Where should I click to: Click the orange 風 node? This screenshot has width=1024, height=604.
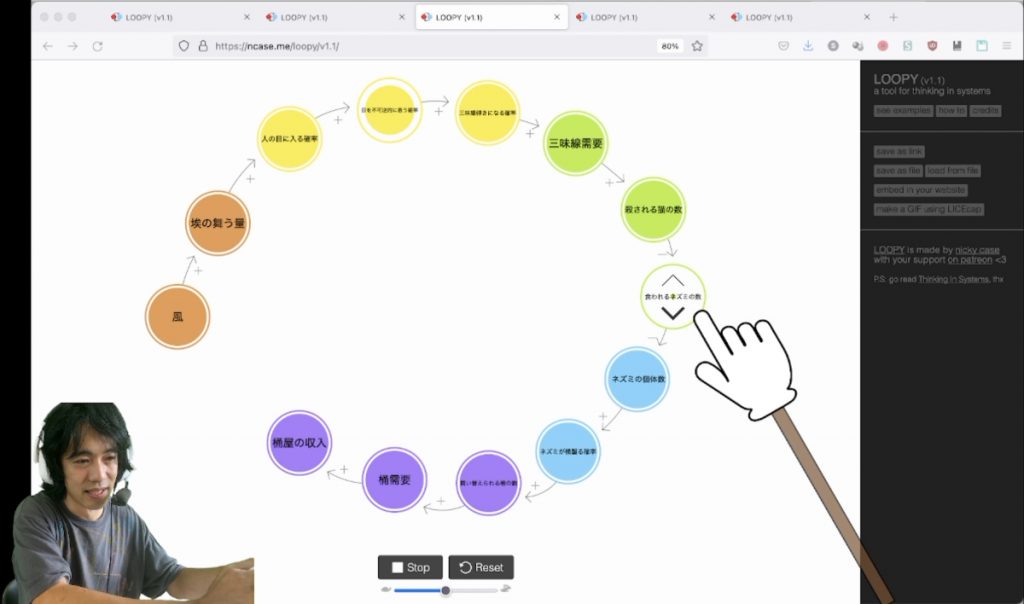[177, 317]
